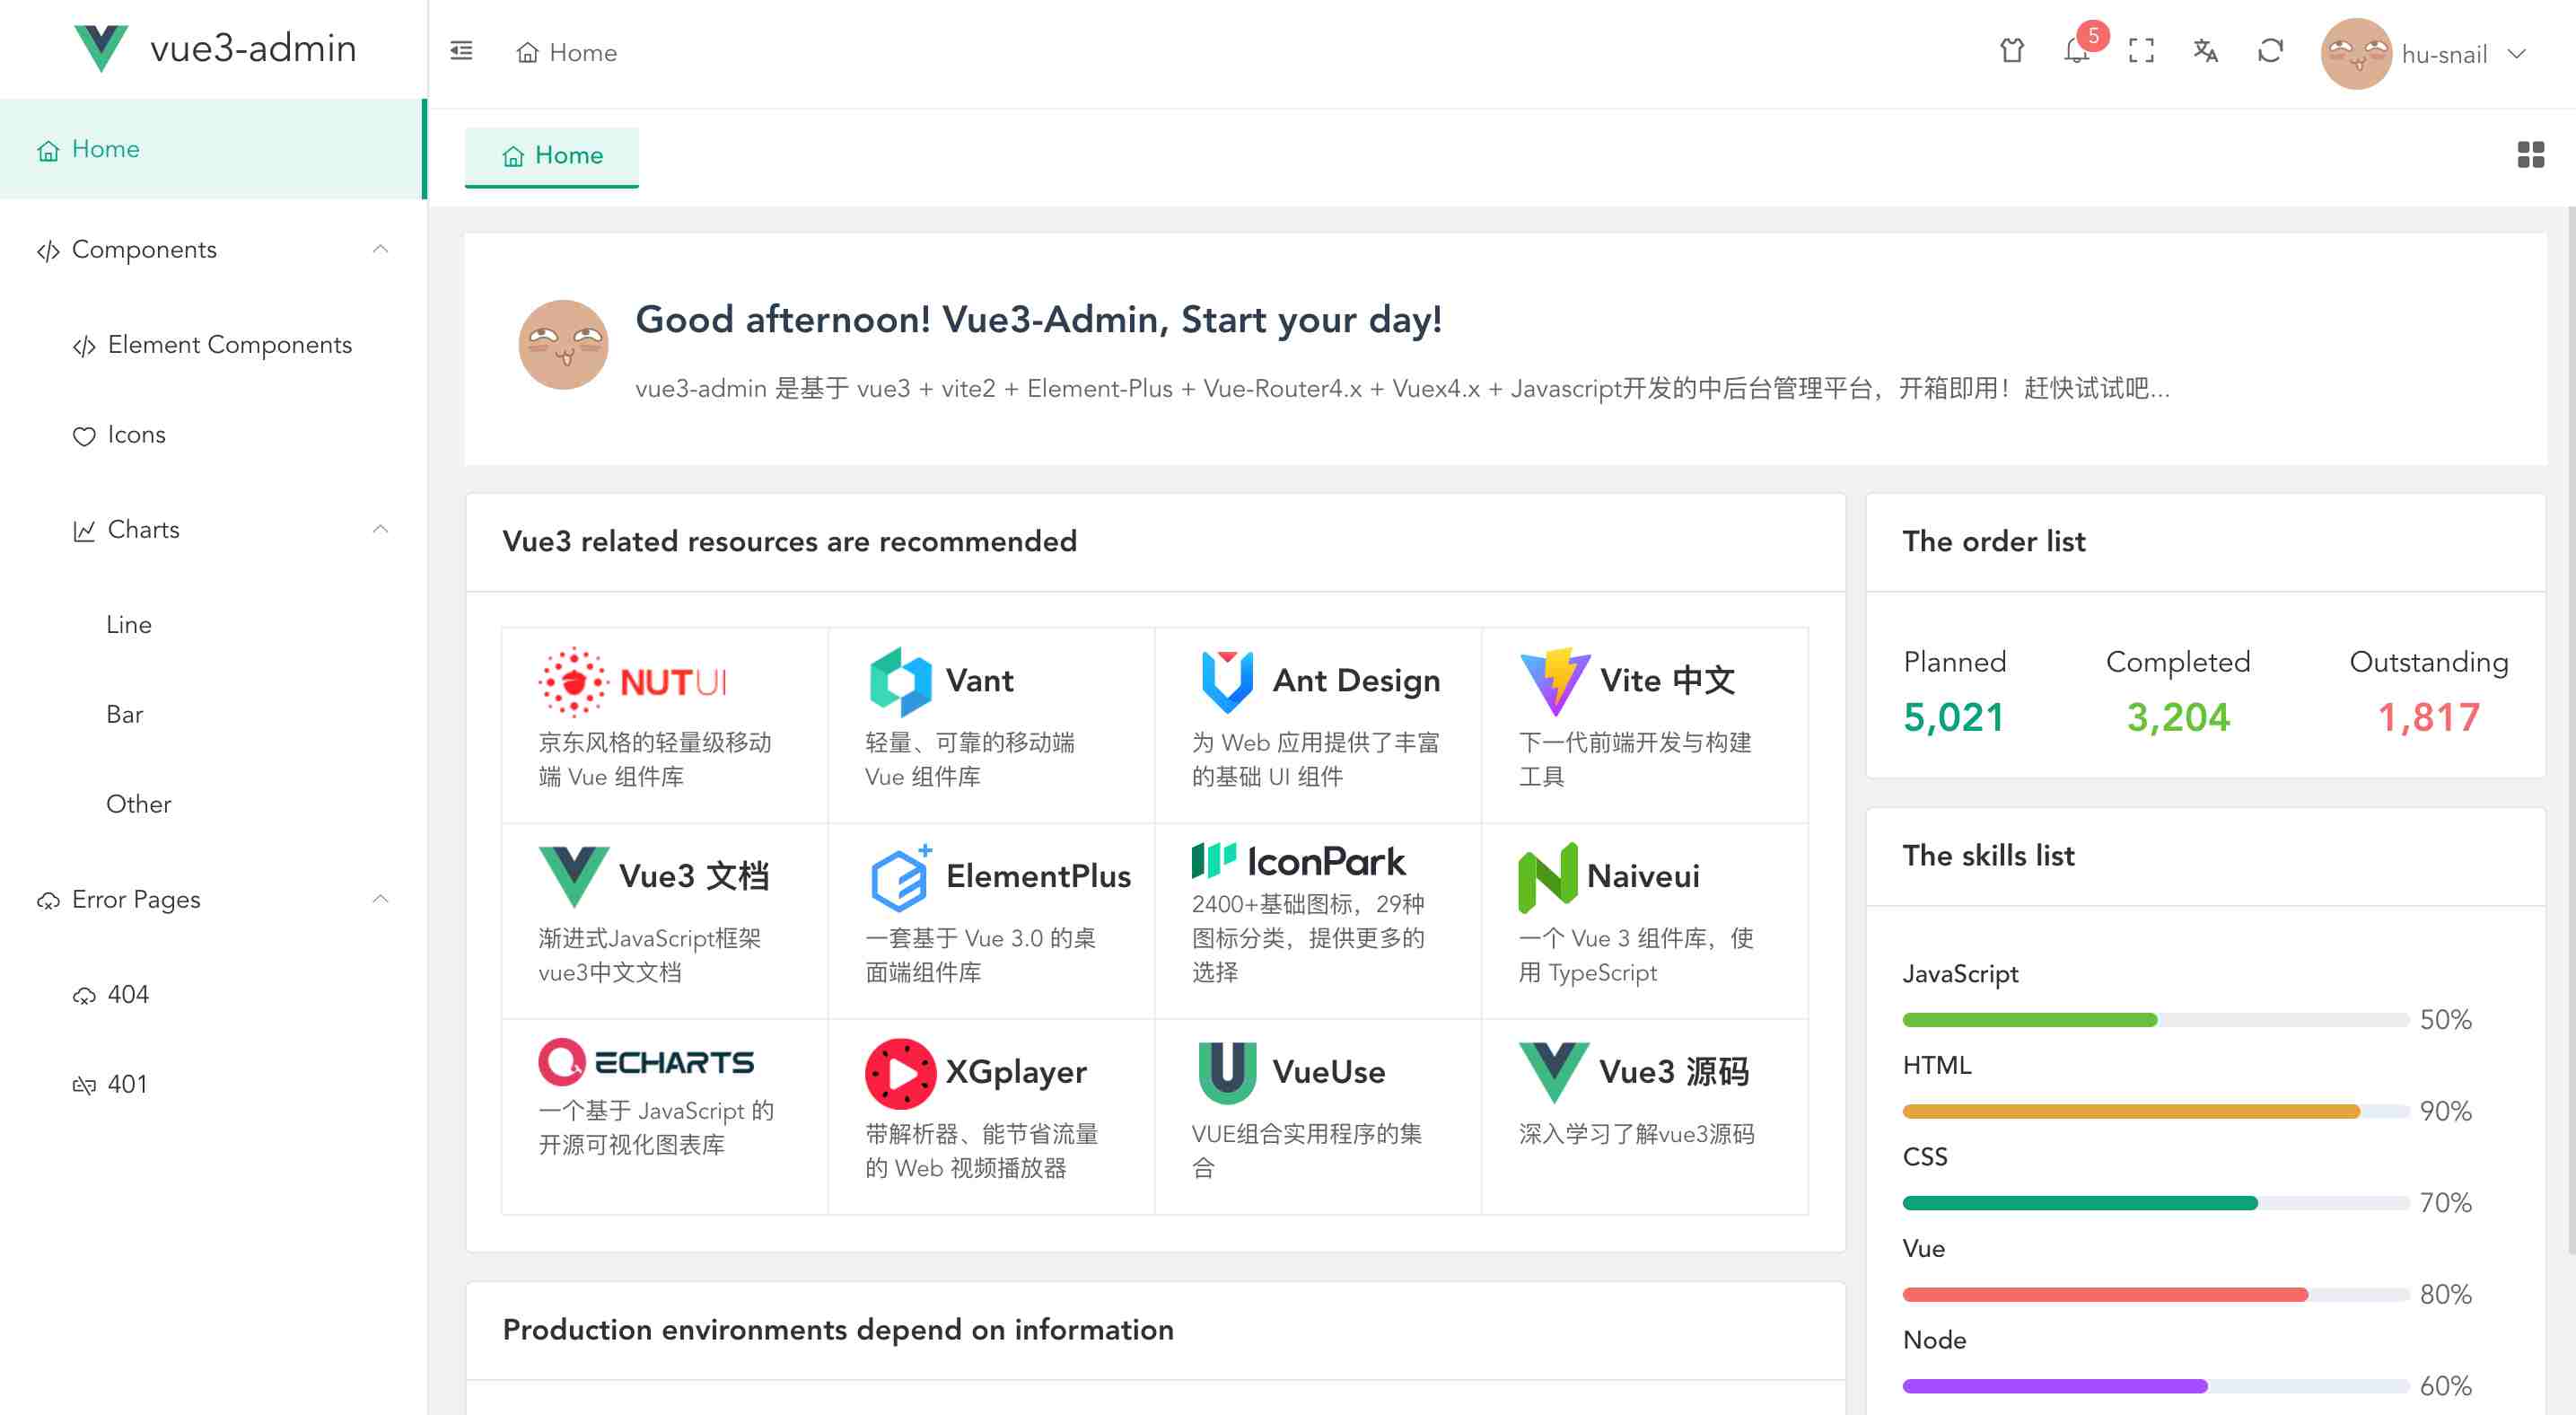The image size is (2576, 1415).
Task: Collapse the Charts submenu
Action: tap(212, 529)
